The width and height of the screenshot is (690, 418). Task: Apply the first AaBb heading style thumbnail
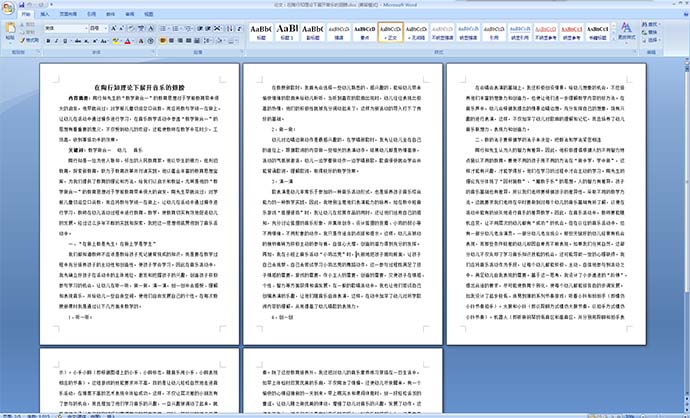261,32
